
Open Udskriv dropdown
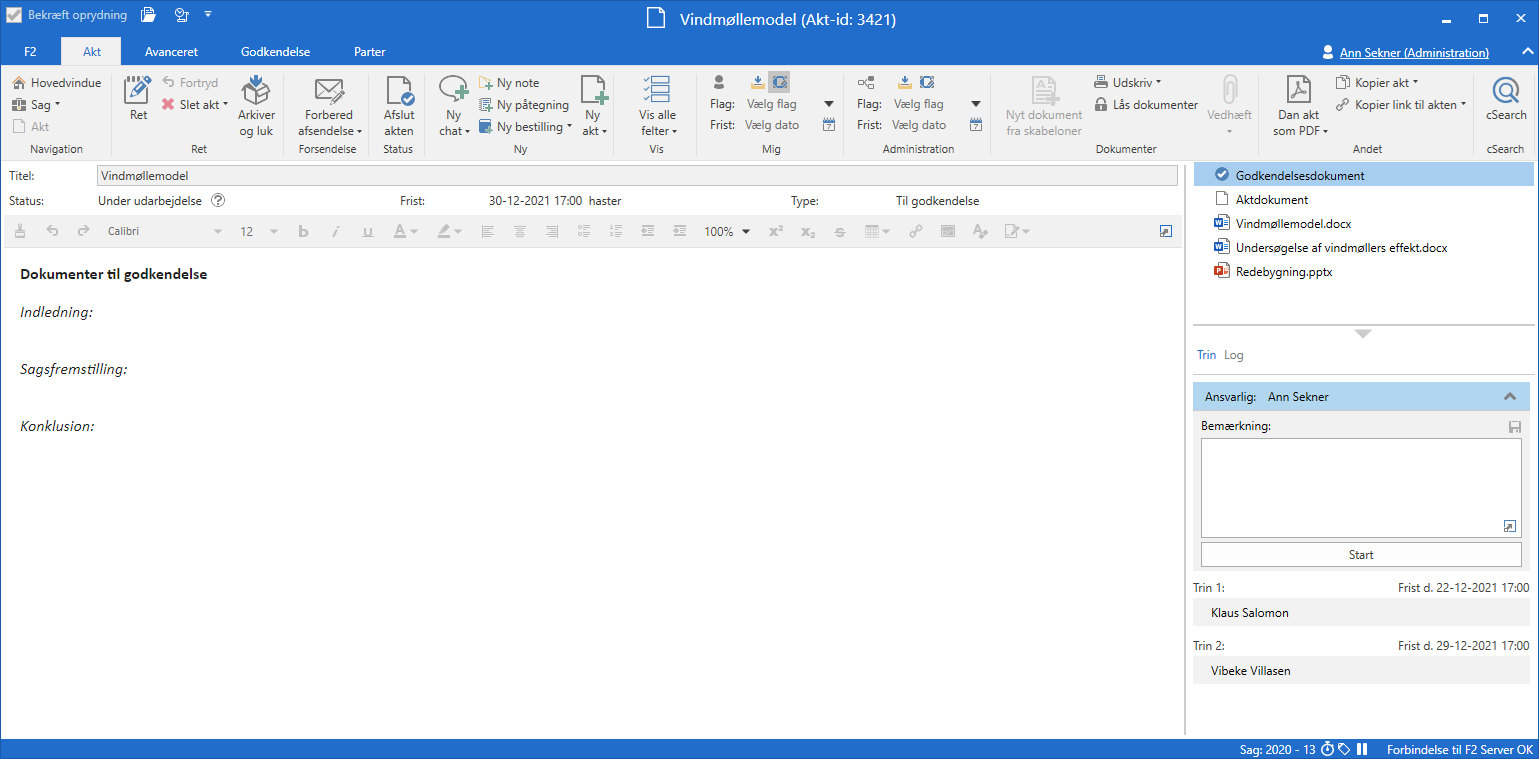click(1127, 82)
